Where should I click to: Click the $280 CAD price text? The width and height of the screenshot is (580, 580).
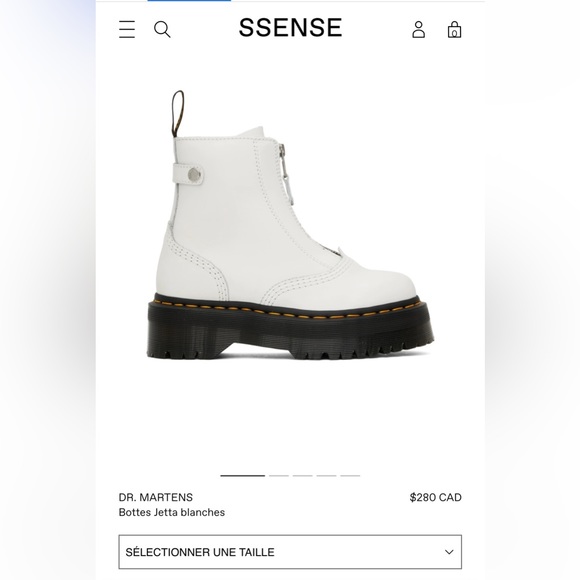click(435, 497)
